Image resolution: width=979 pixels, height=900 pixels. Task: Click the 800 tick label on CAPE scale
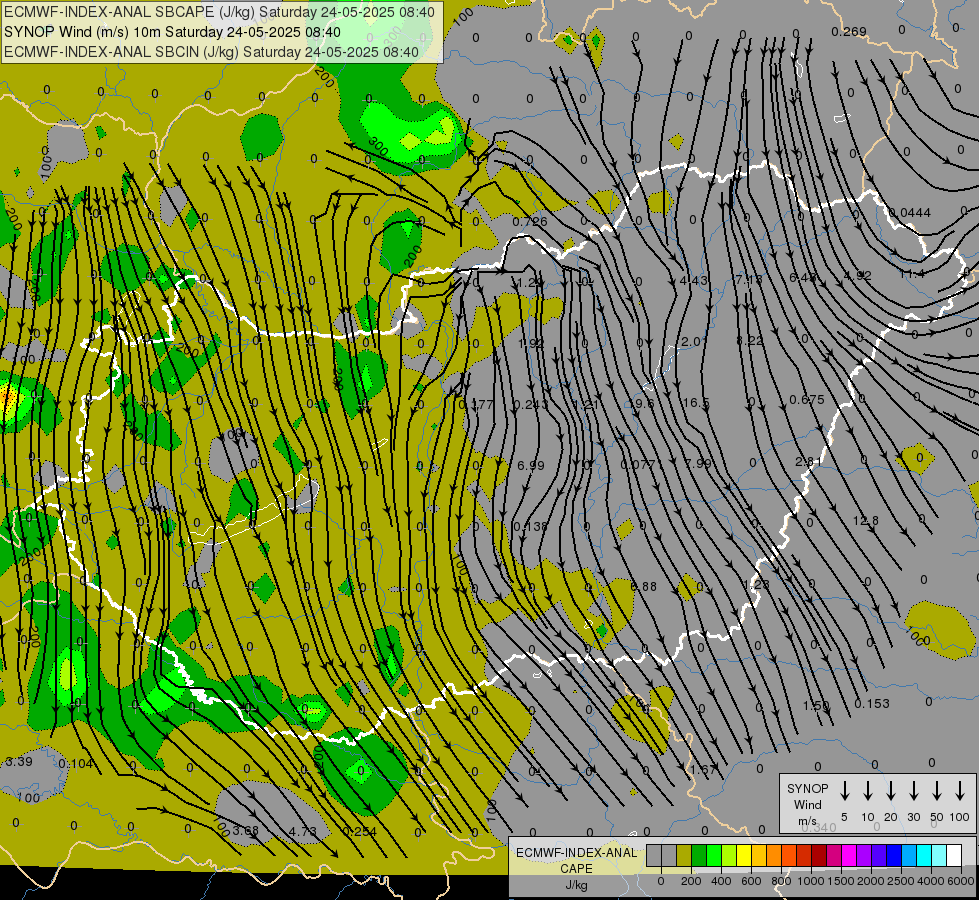tap(781, 881)
